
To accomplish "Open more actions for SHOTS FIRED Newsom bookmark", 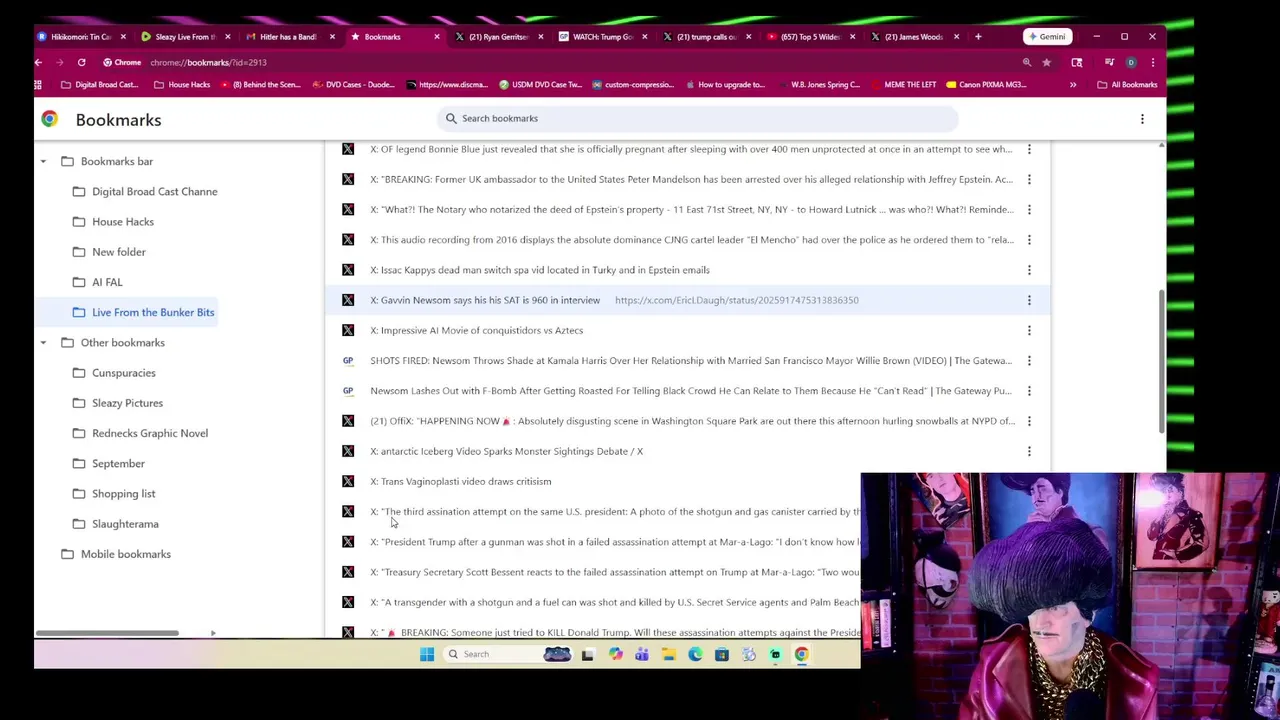I will 1029,360.
